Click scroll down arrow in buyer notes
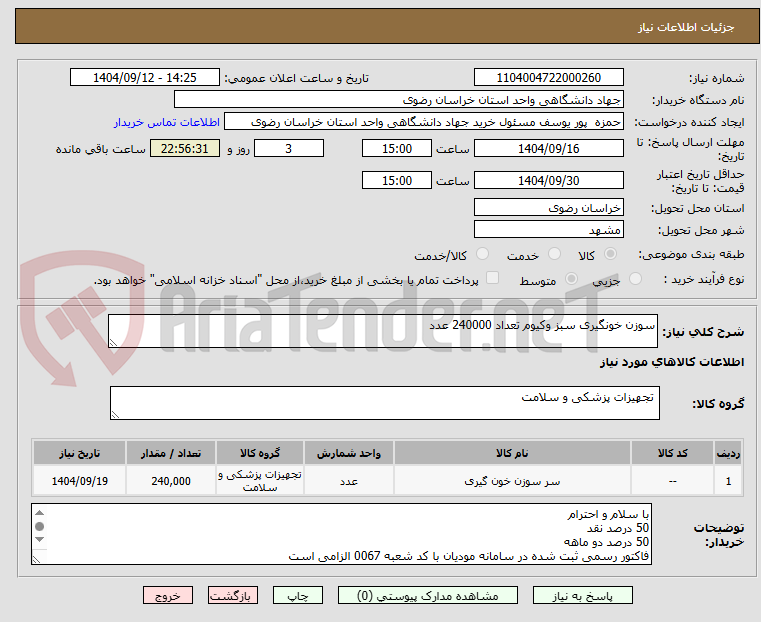The image size is (761, 622). (40, 540)
